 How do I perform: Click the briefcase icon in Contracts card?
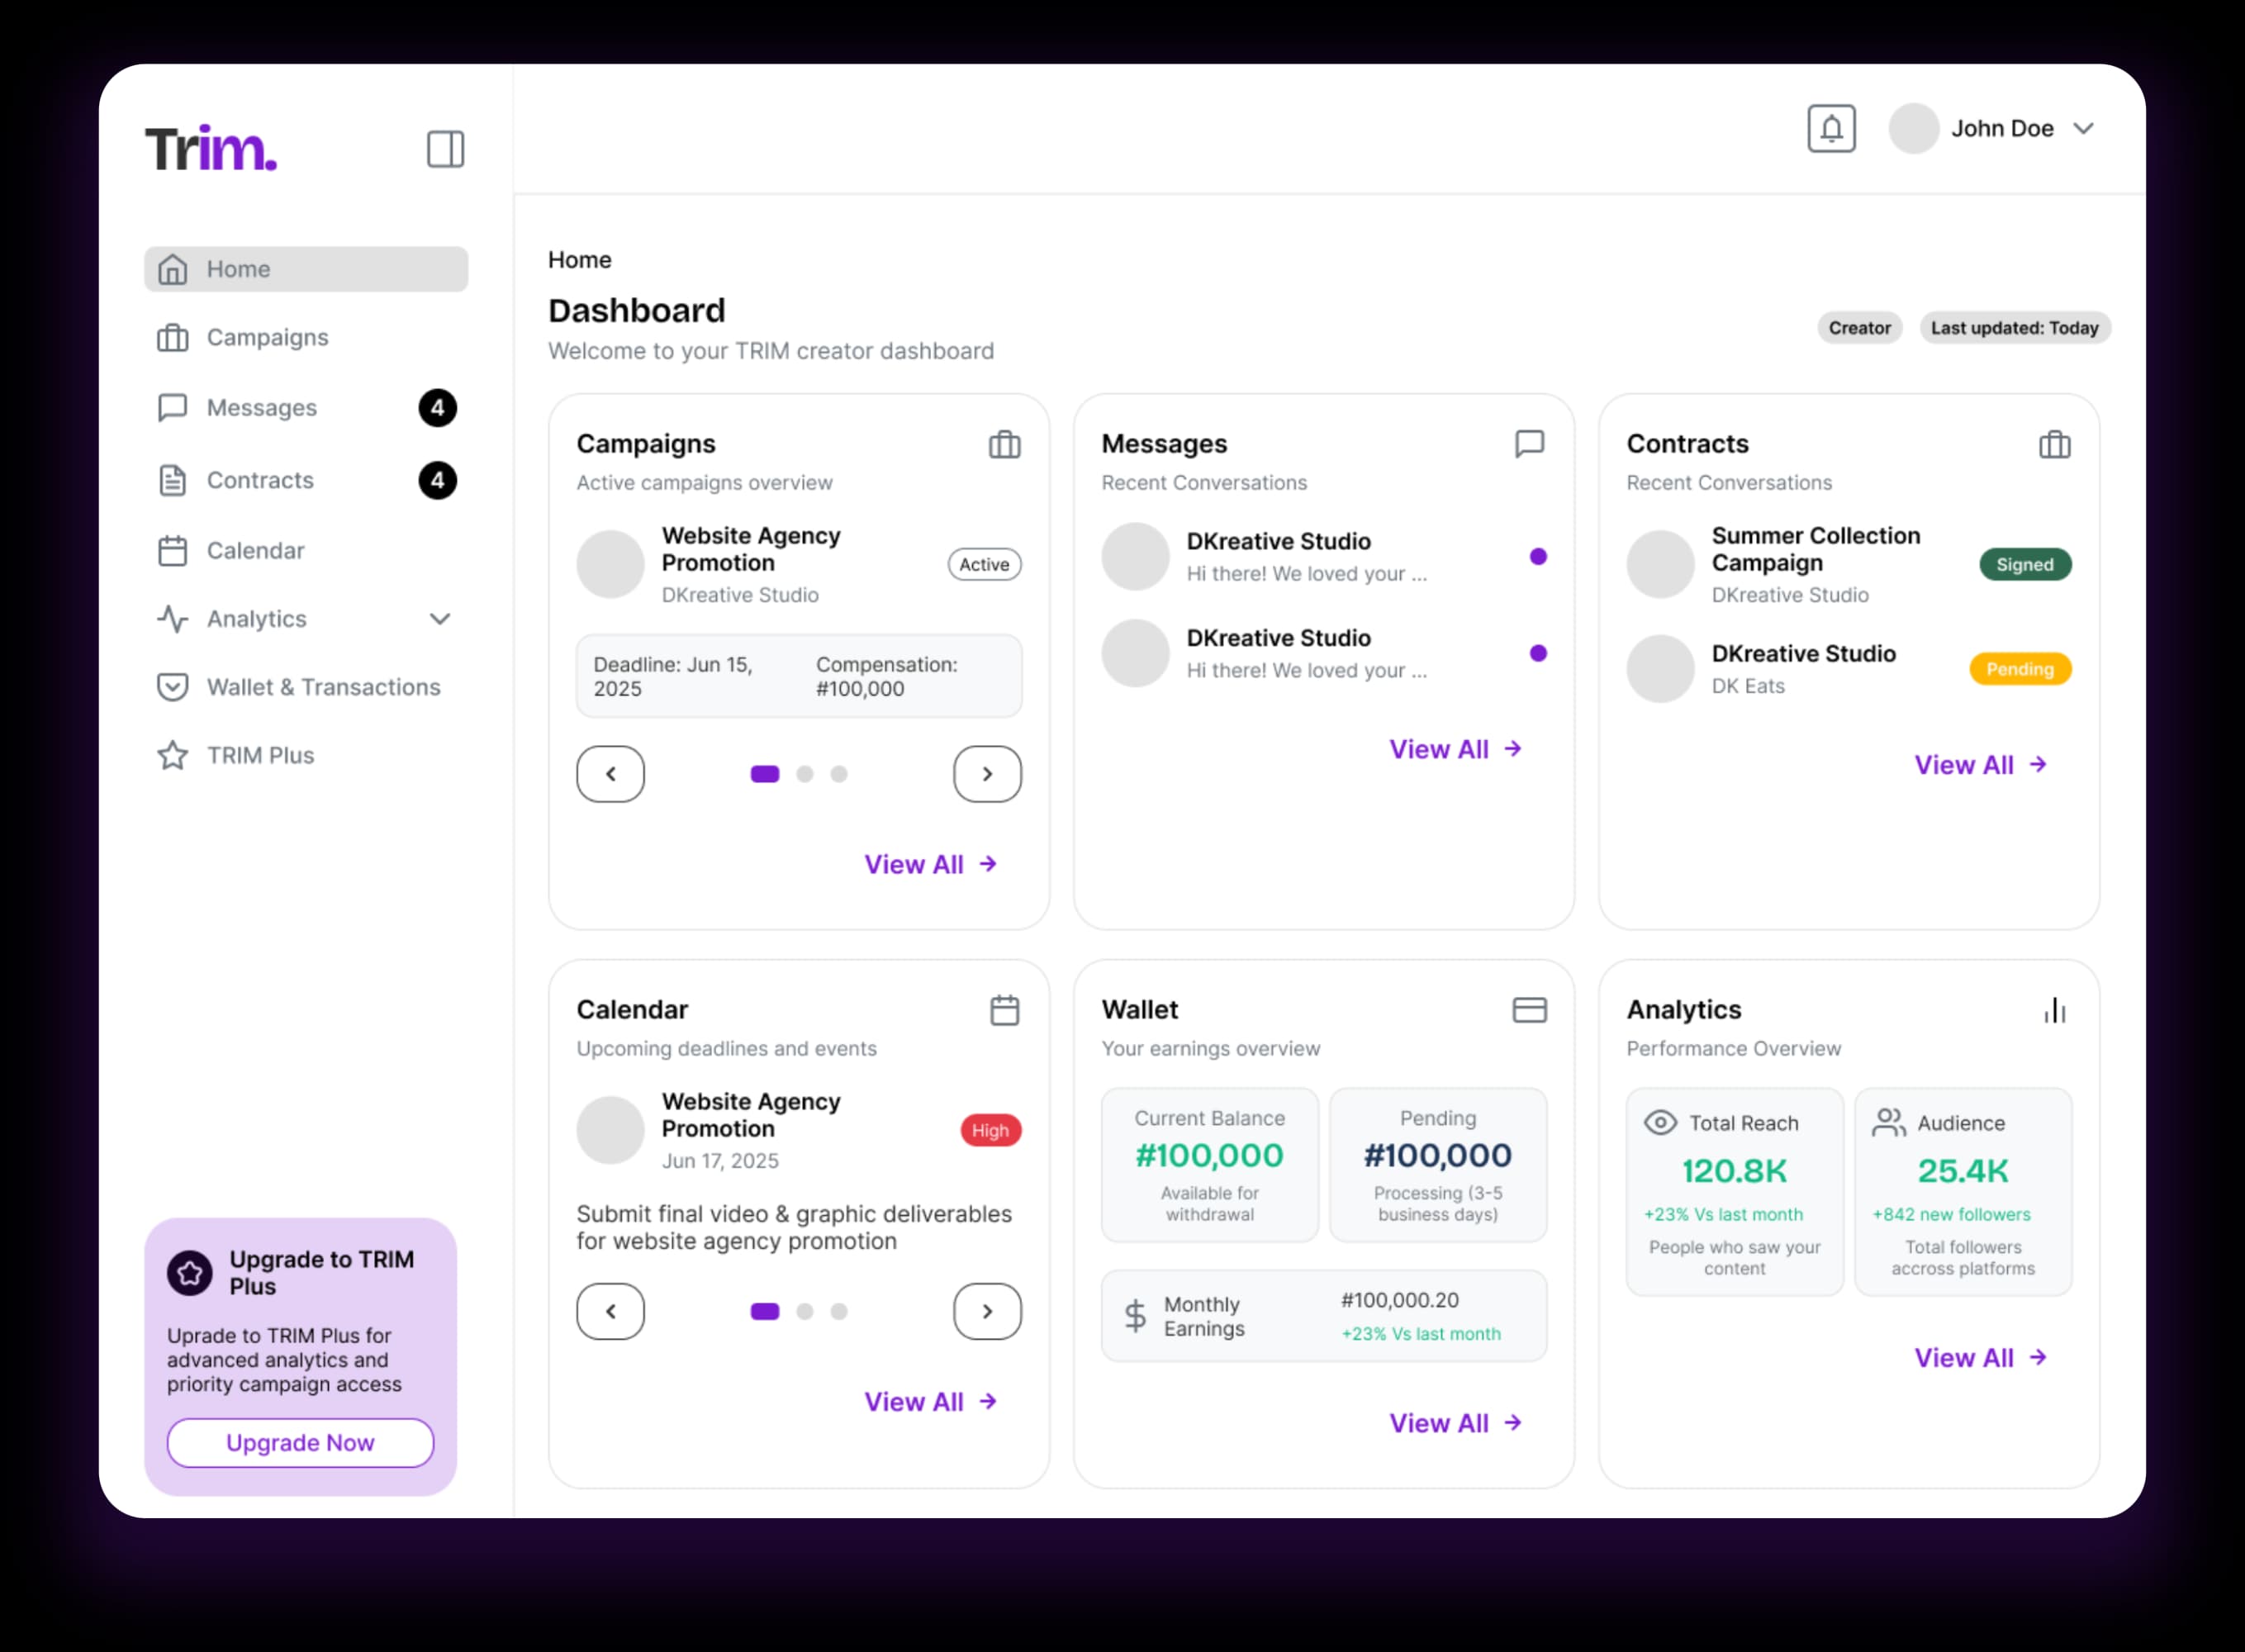tap(2054, 444)
